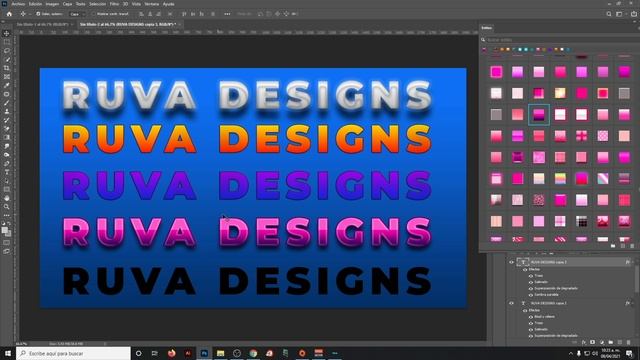Select the Horizontal Type tool

pyautogui.click(x=7, y=172)
